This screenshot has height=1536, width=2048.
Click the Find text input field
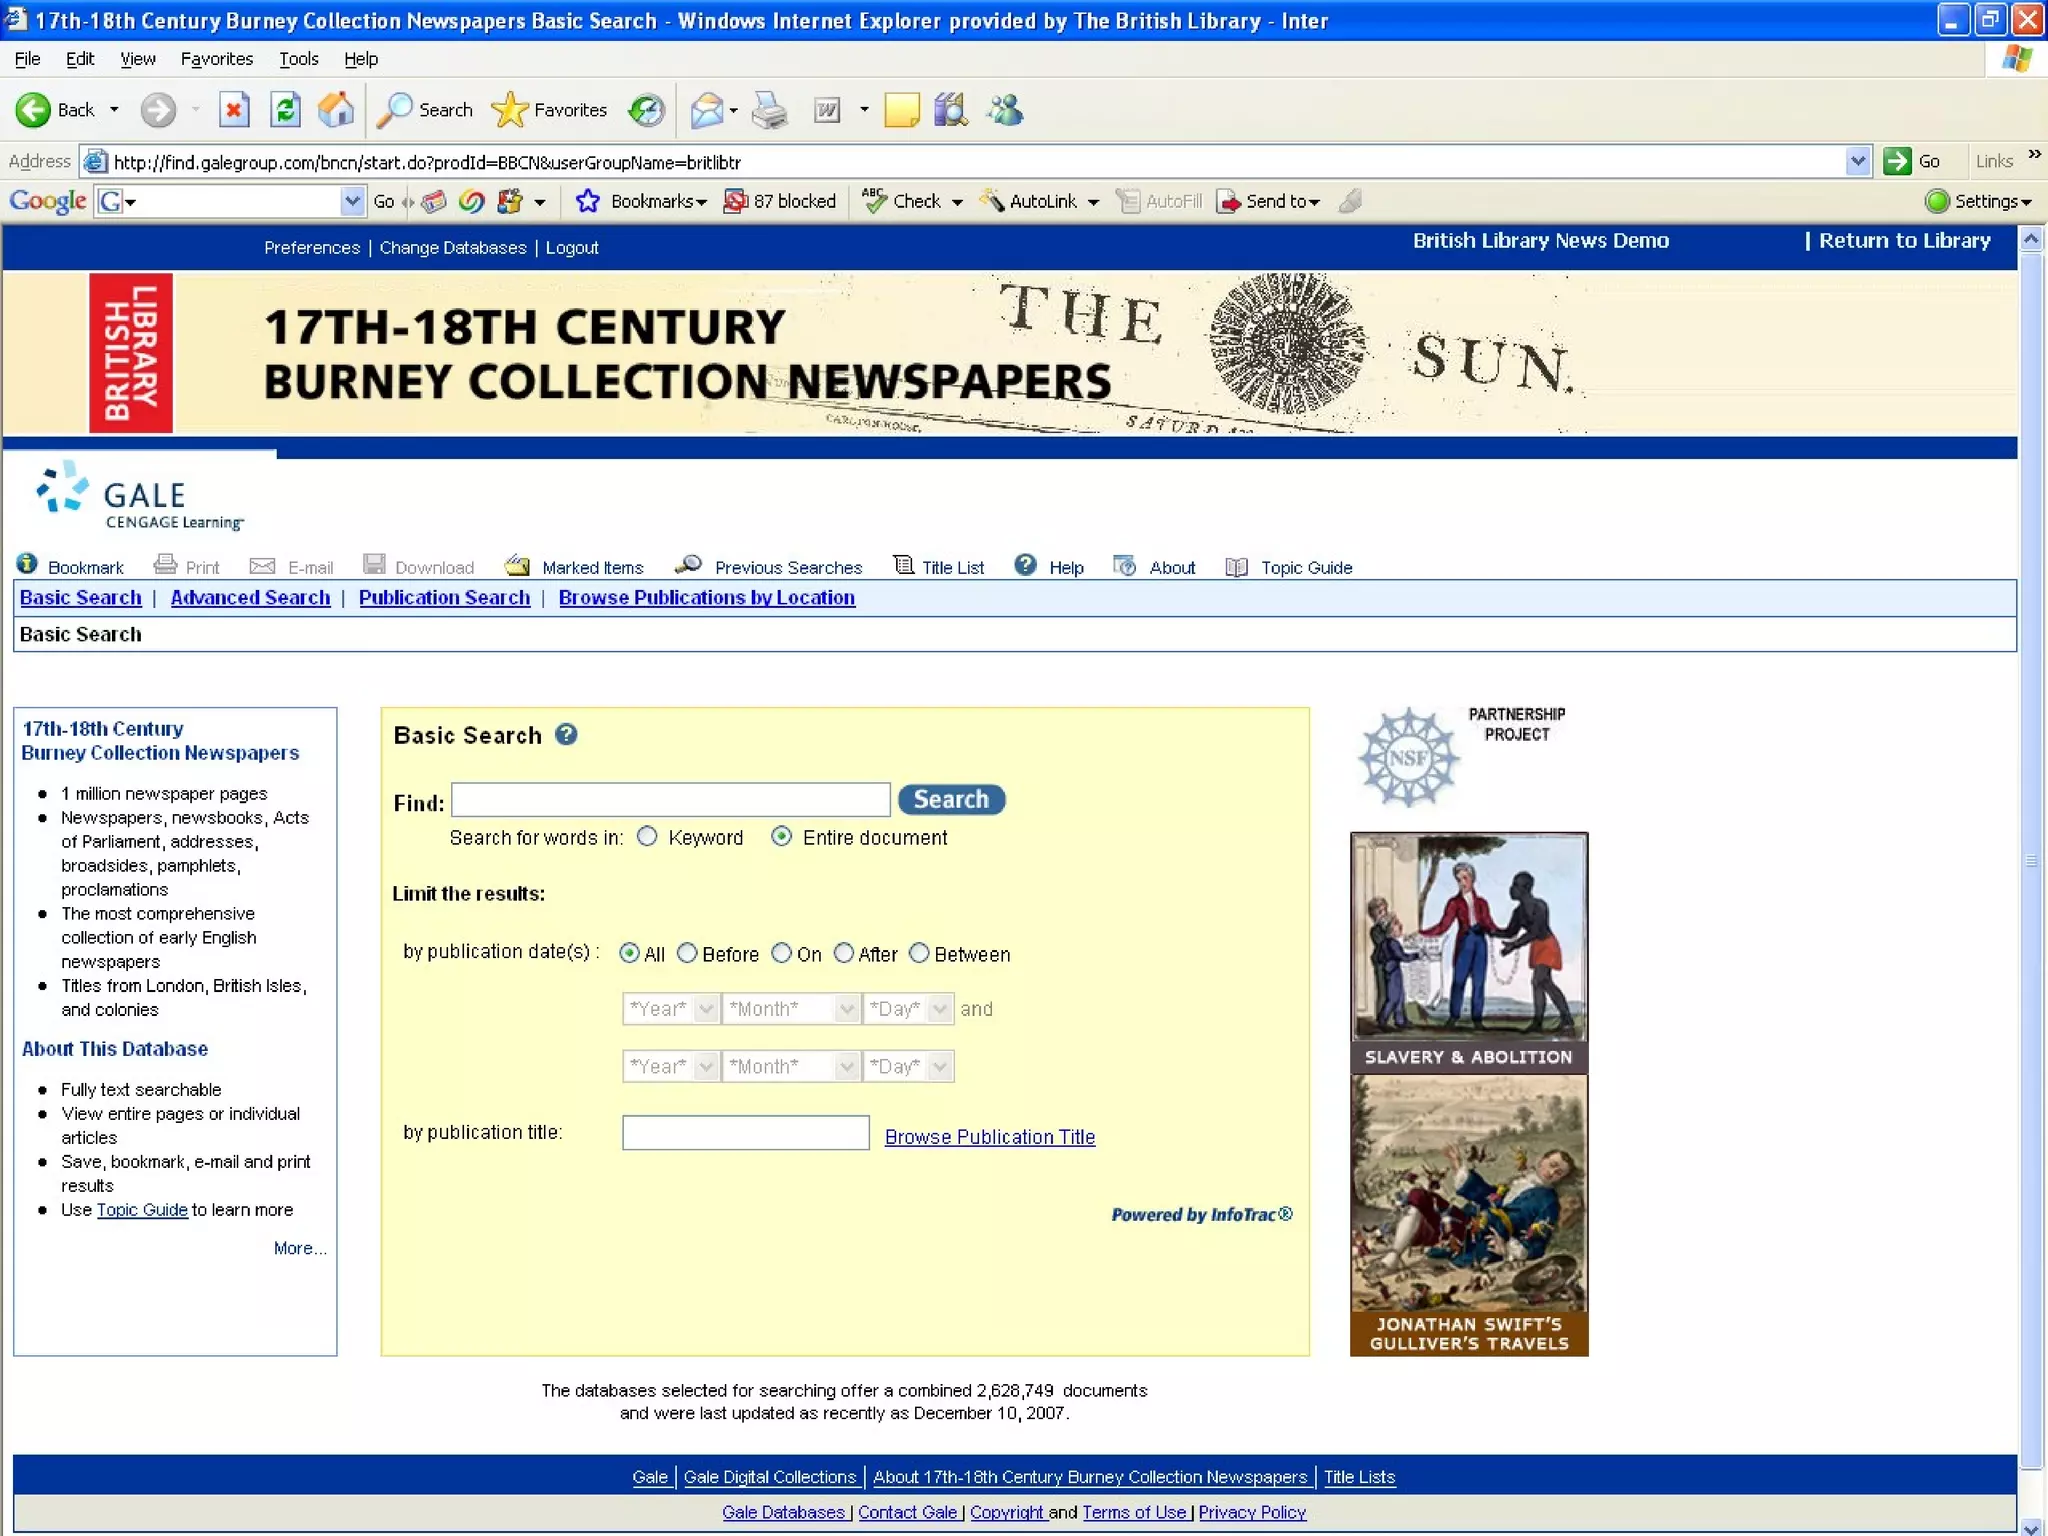click(670, 800)
